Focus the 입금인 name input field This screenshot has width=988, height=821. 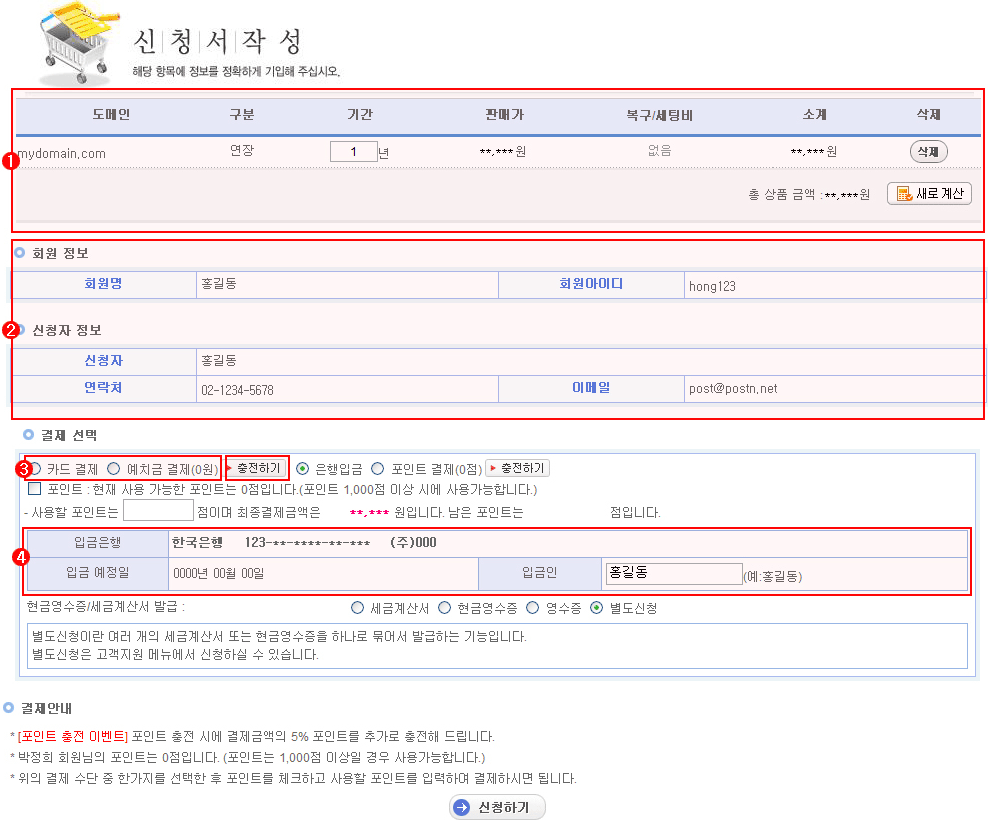[671, 573]
